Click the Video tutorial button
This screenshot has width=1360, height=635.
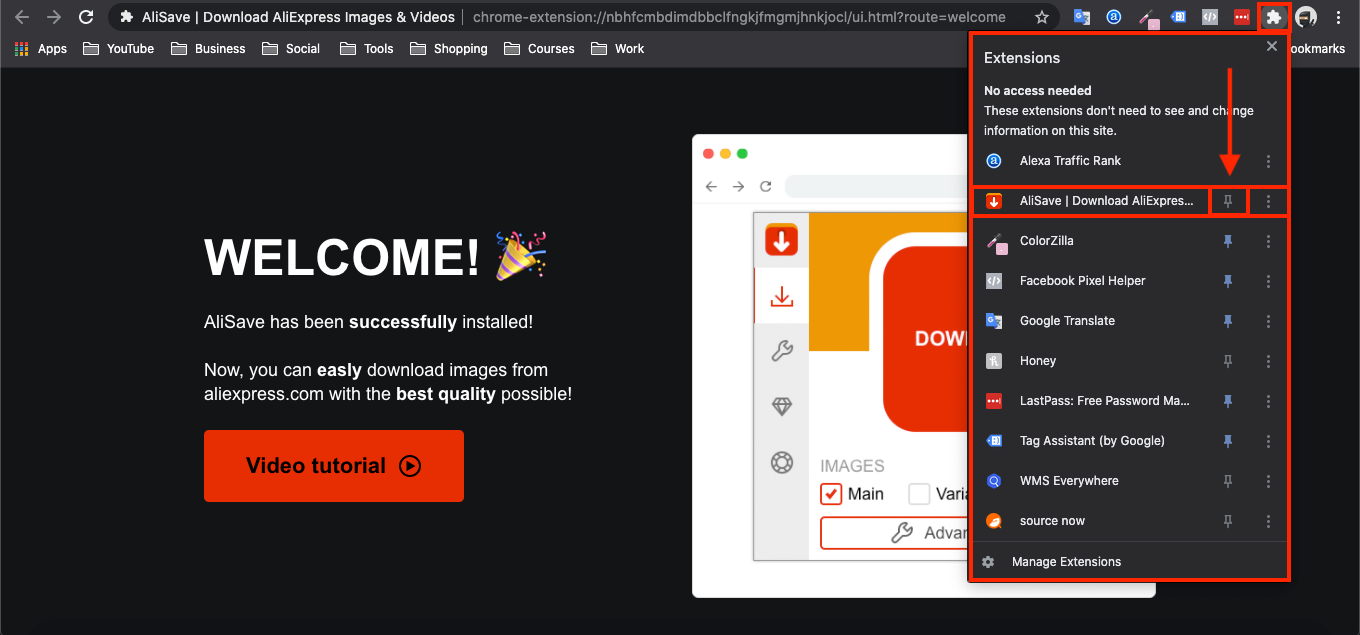[334, 466]
